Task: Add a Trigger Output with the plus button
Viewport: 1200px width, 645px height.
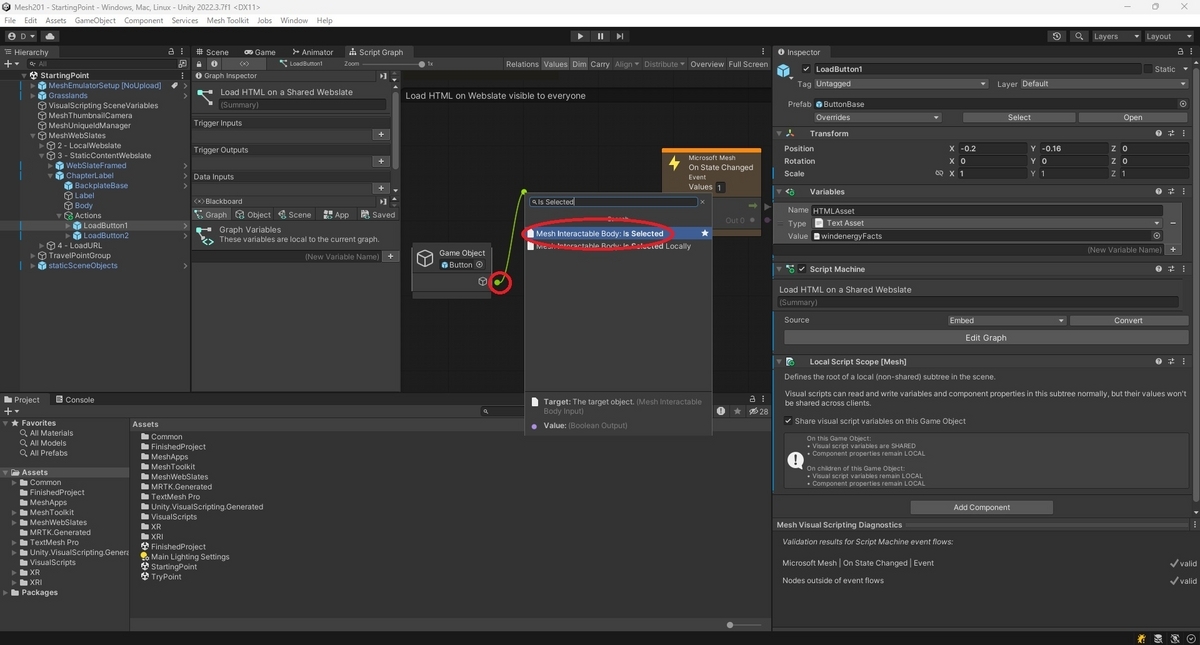Action: [380, 161]
